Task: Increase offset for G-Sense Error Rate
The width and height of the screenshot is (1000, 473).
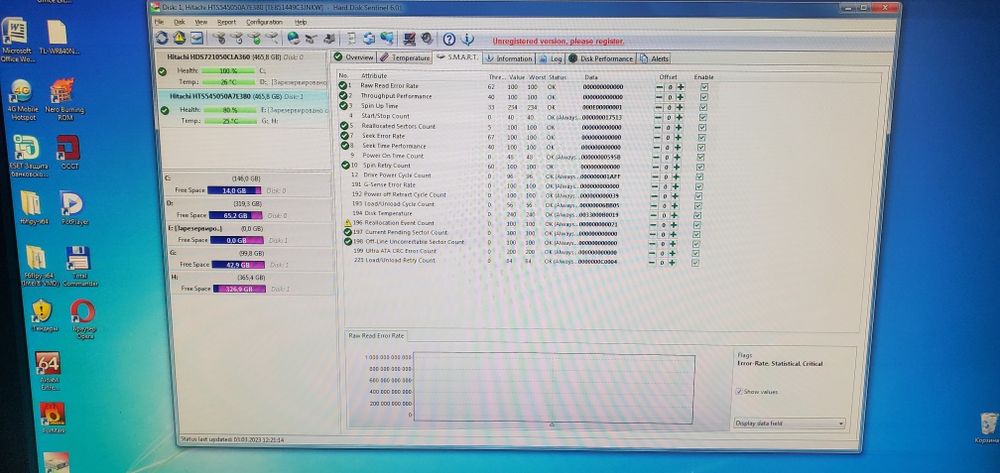Action: (675, 186)
